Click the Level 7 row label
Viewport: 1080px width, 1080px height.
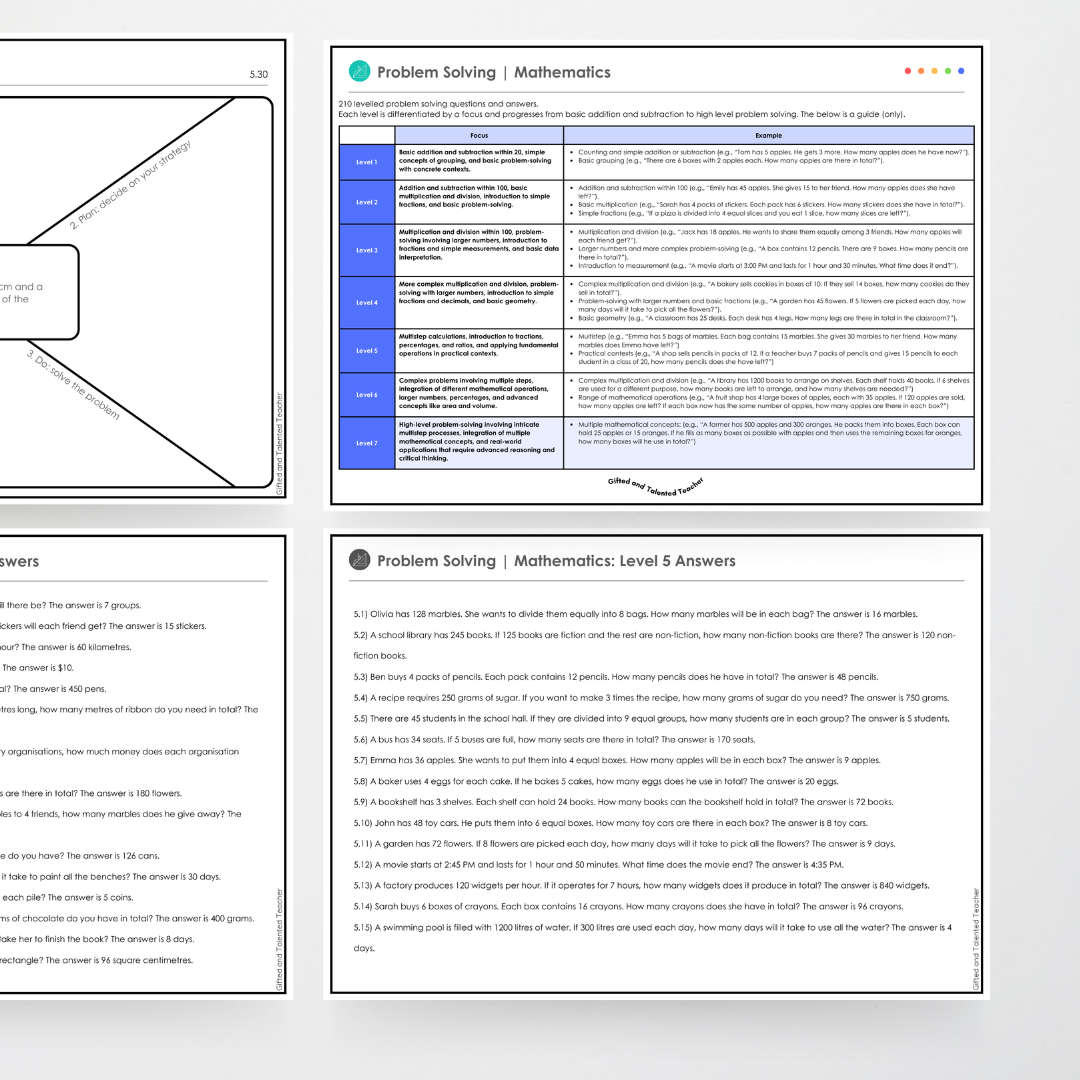(x=367, y=443)
